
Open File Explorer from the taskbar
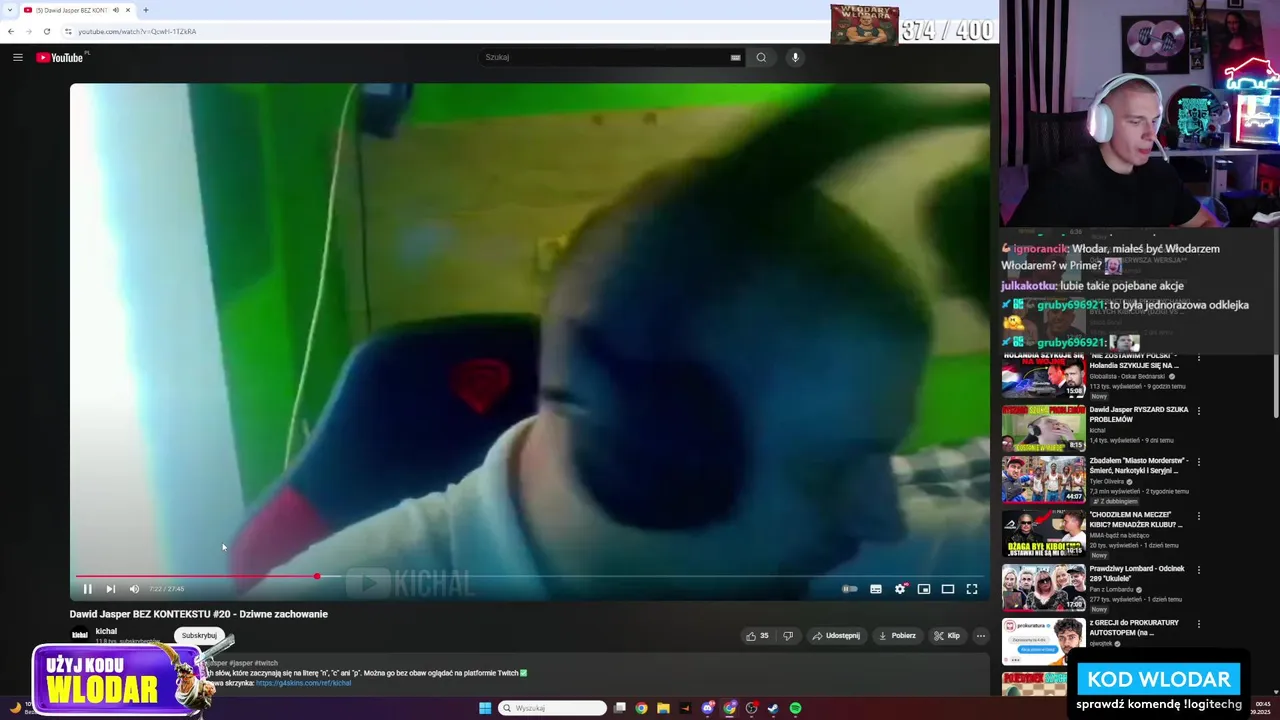coord(663,708)
